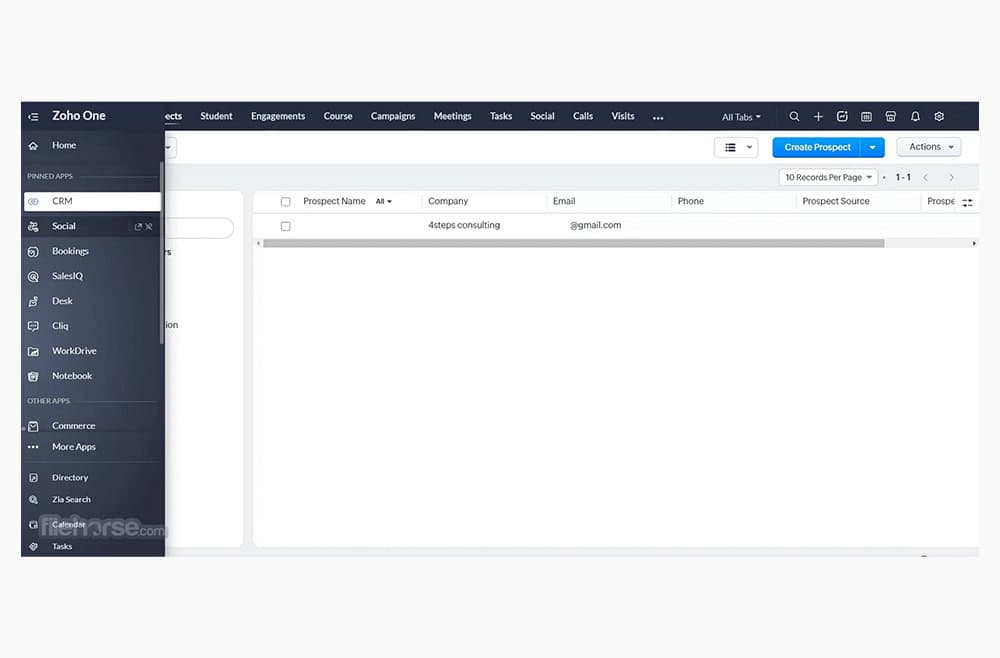Open the 10 Records Per Page dropdown

828,177
